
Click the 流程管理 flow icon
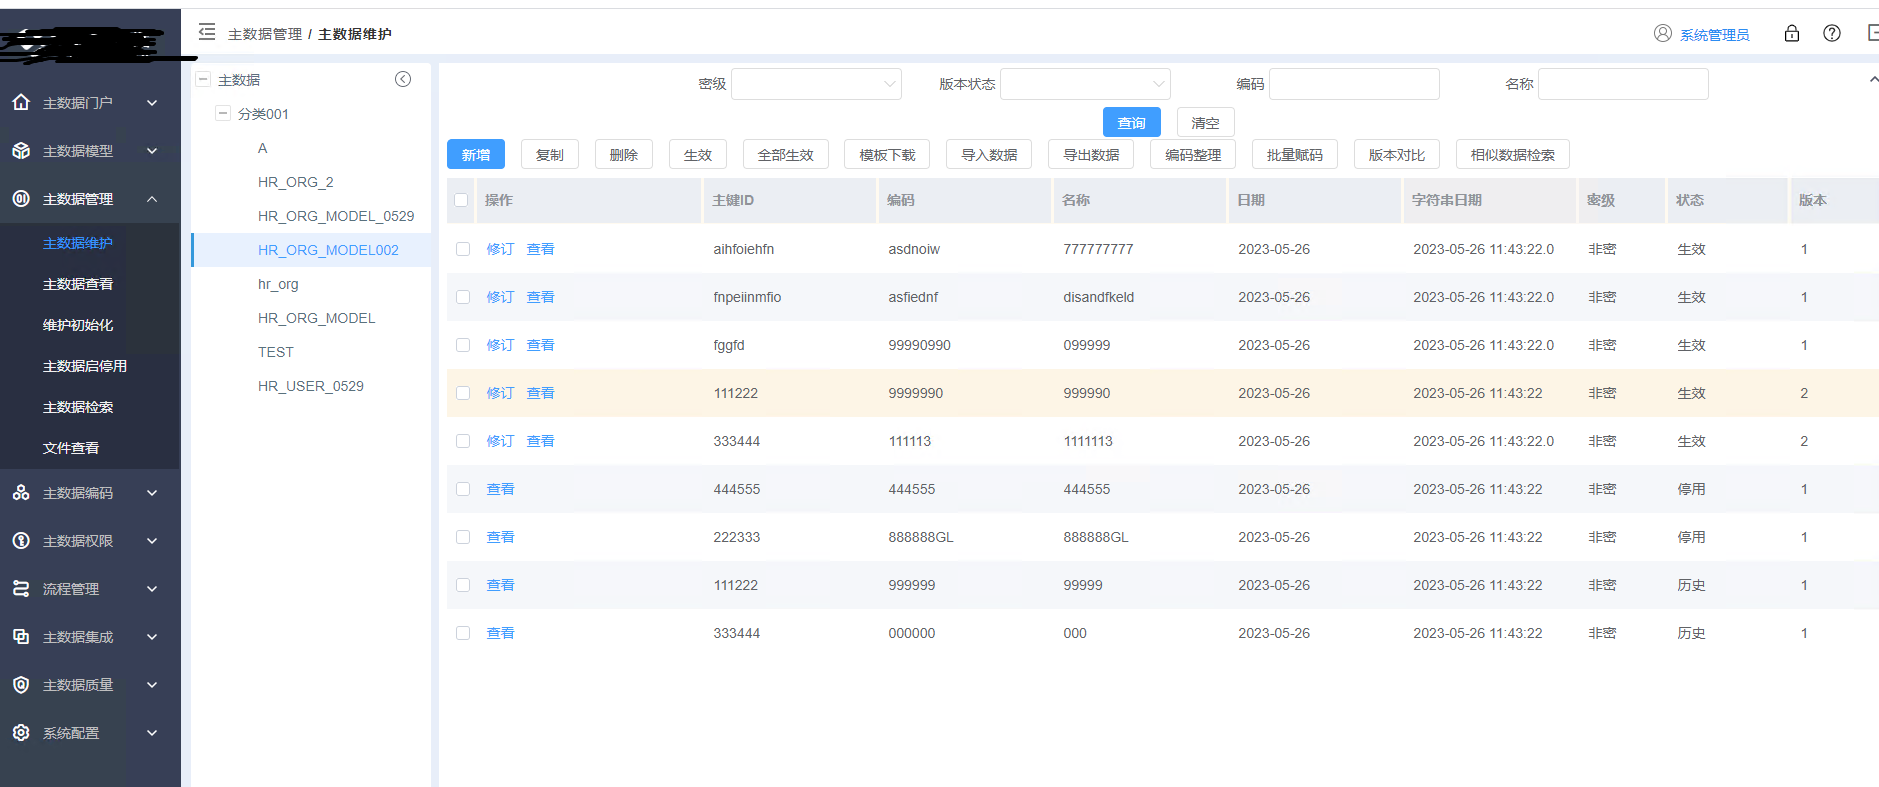[21, 588]
